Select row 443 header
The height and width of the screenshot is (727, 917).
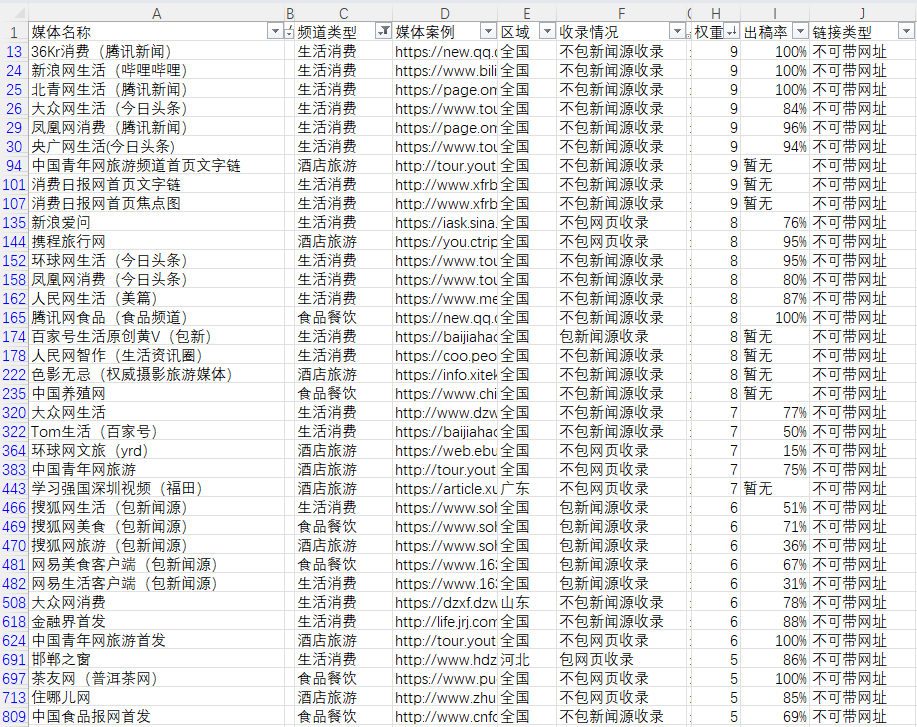click(x=14, y=489)
